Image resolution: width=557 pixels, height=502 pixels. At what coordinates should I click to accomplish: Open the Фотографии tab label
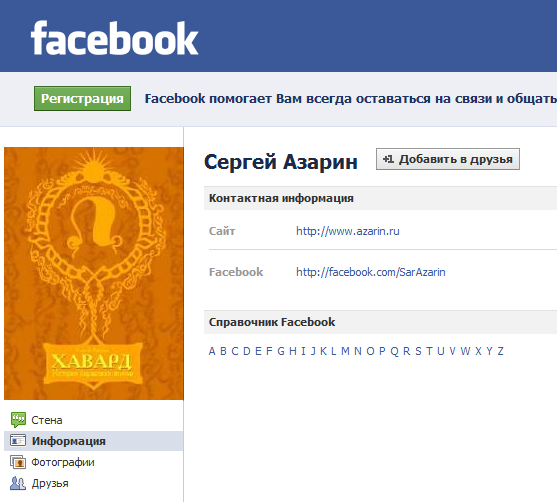[x=63, y=462]
